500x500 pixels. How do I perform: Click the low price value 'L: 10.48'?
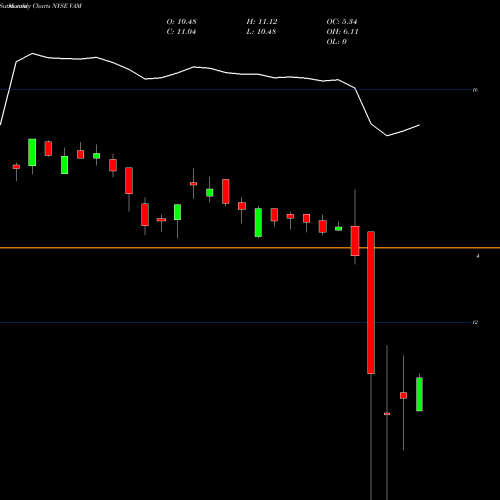261,32
